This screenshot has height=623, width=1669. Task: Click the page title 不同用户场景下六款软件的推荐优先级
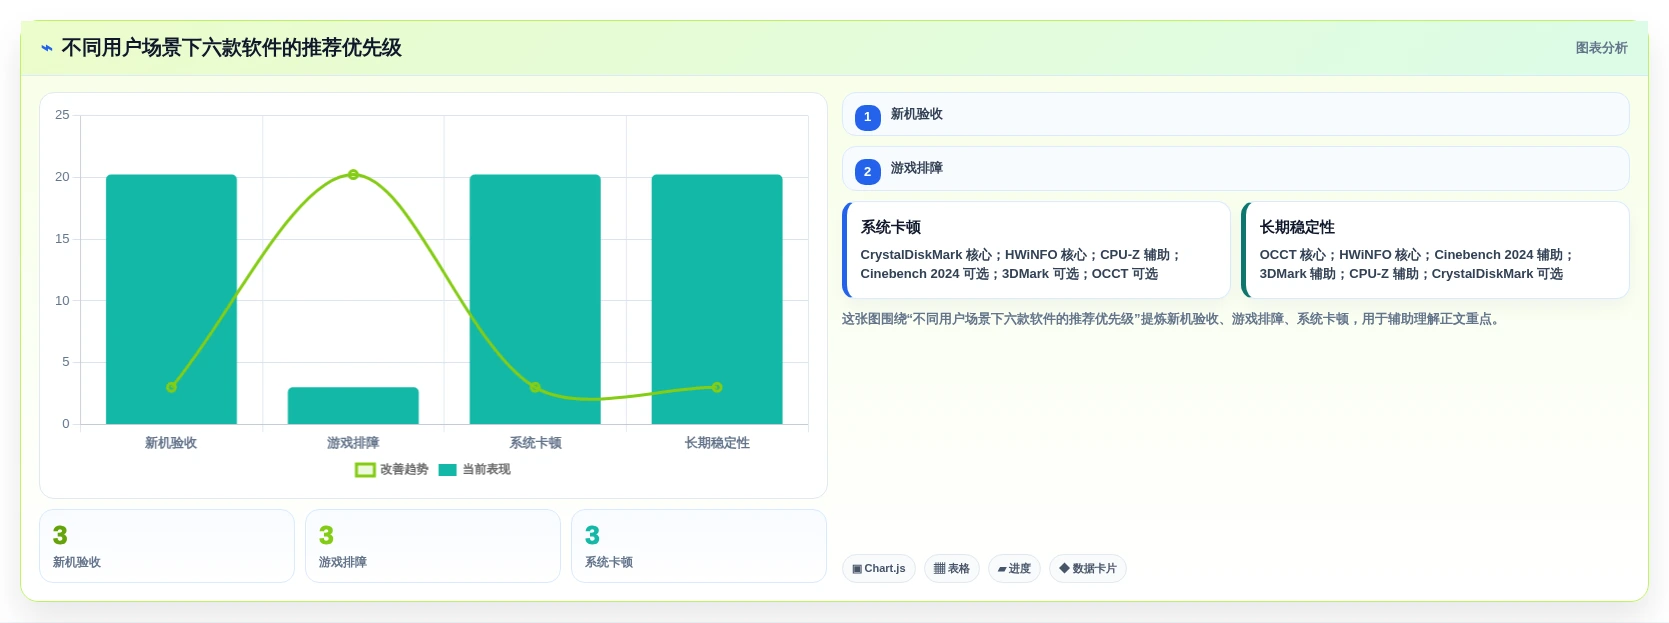pyautogui.click(x=231, y=48)
